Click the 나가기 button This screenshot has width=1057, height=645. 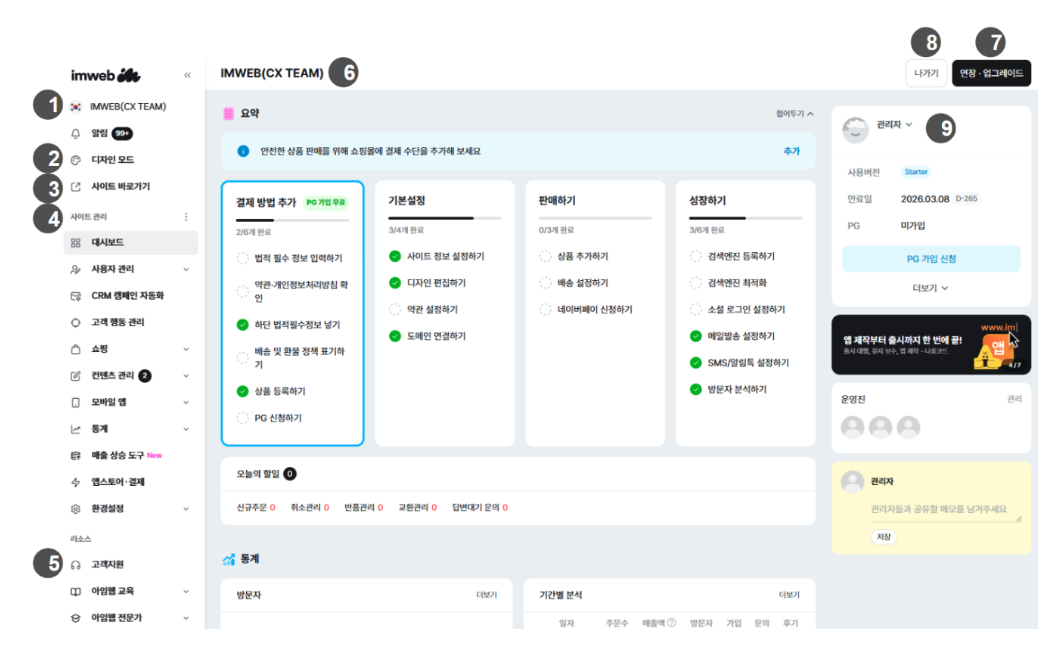926,73
